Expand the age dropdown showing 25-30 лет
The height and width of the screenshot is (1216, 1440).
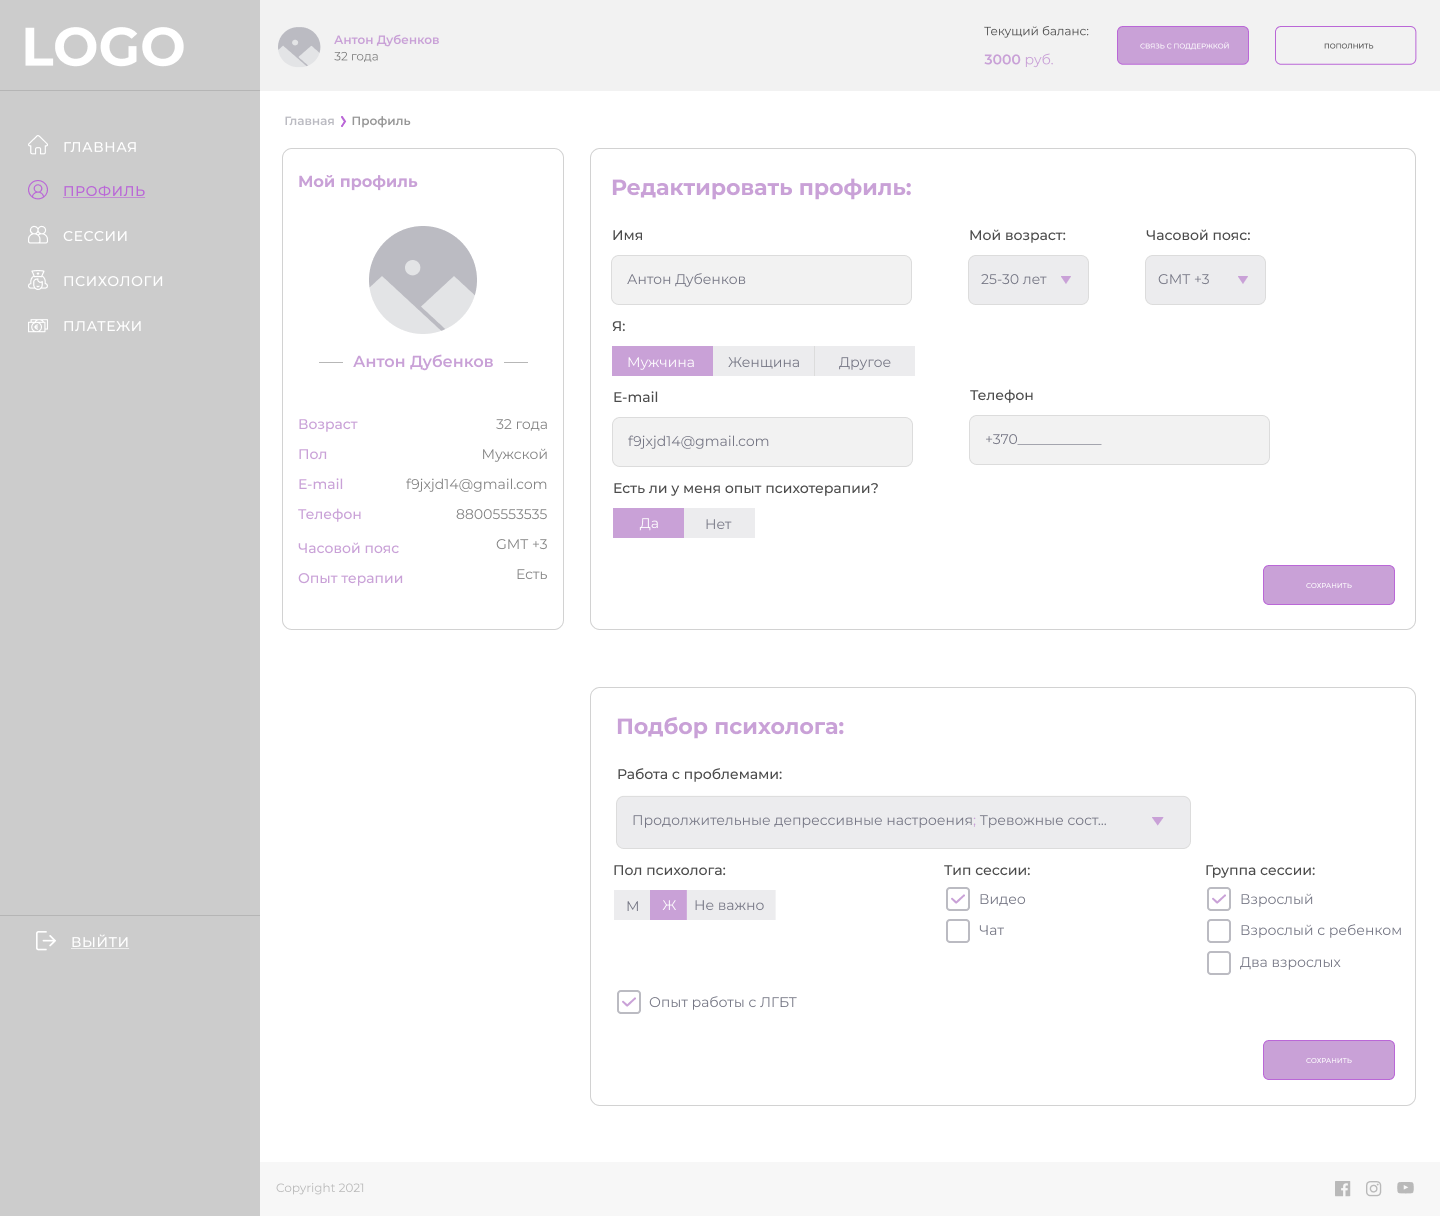point(1028,280)
